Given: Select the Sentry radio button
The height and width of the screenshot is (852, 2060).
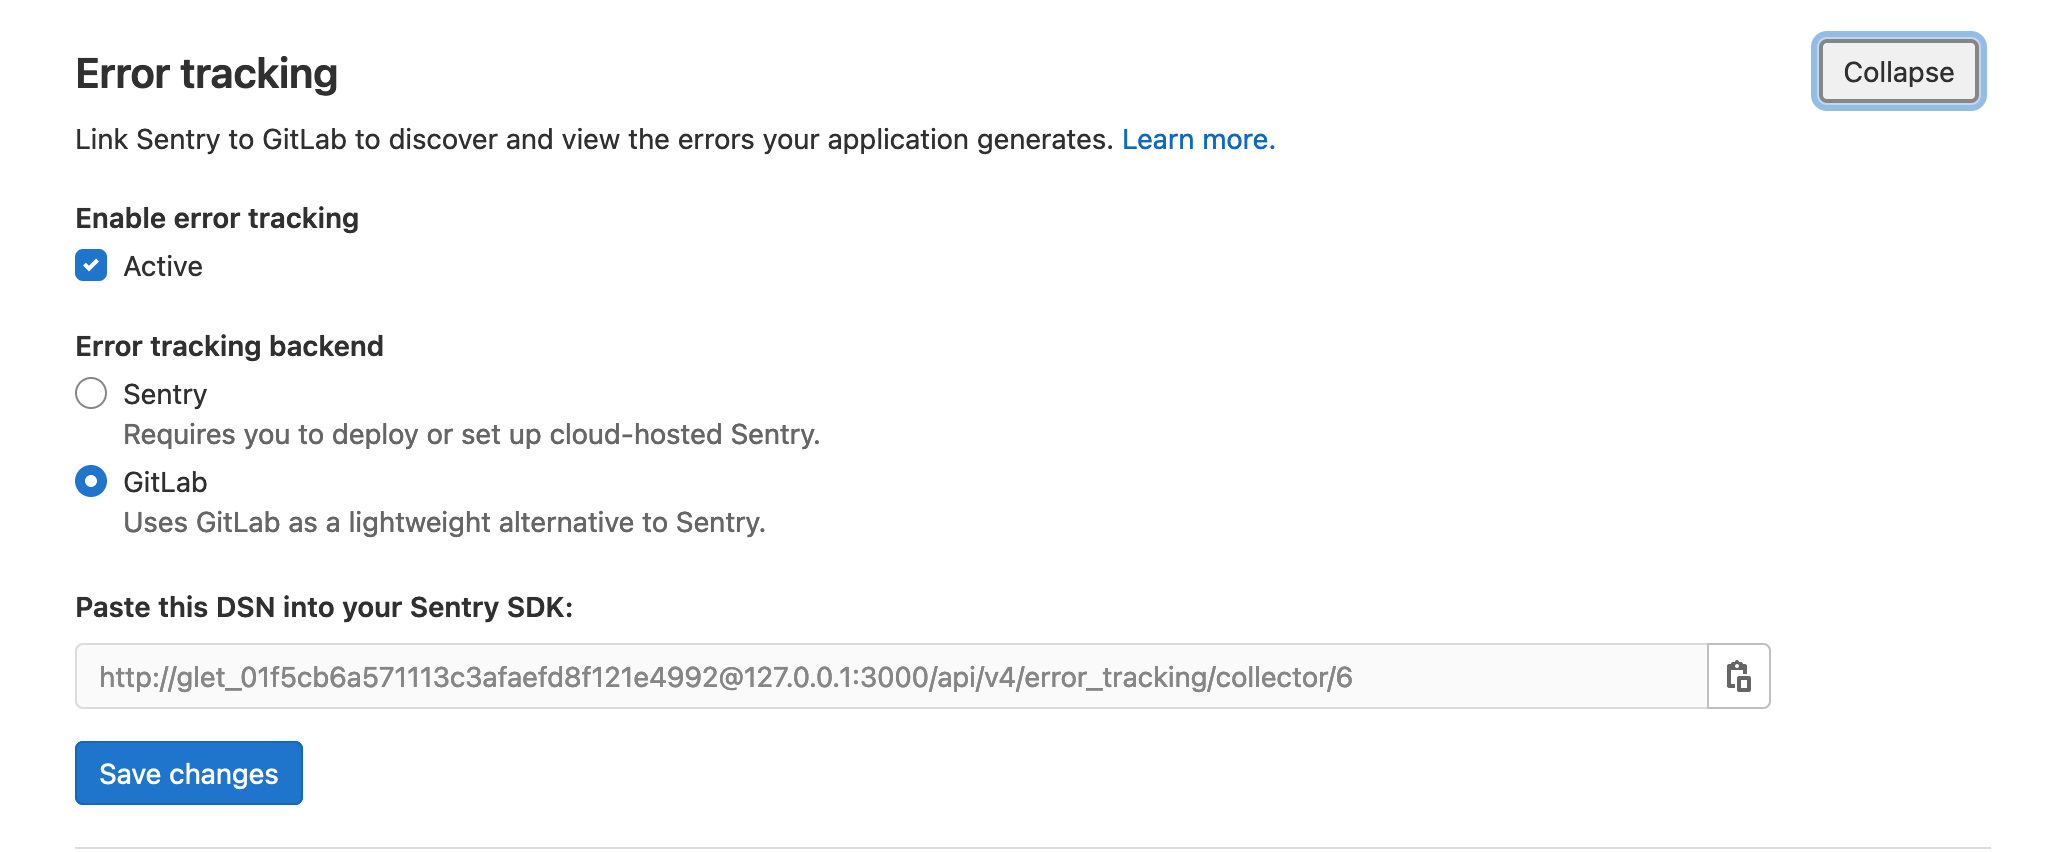Looking at the screenshot, I should 91,394.
